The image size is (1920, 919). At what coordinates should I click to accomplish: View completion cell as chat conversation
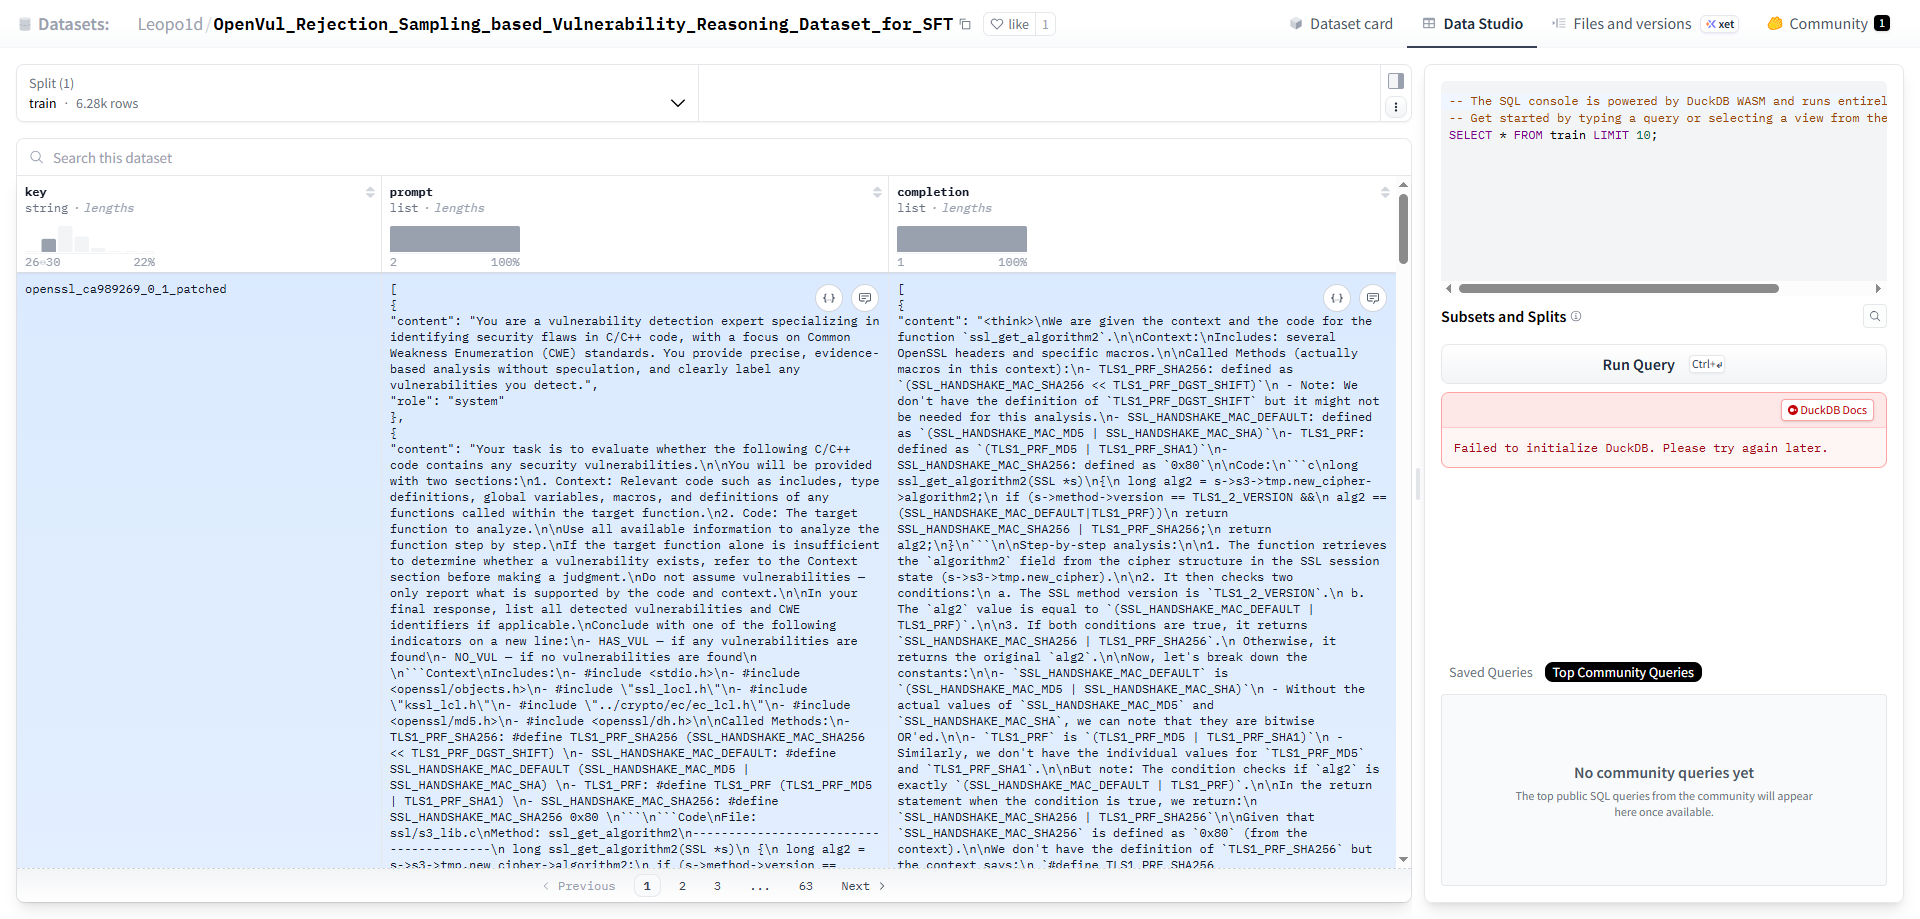tap(1373, 298)
